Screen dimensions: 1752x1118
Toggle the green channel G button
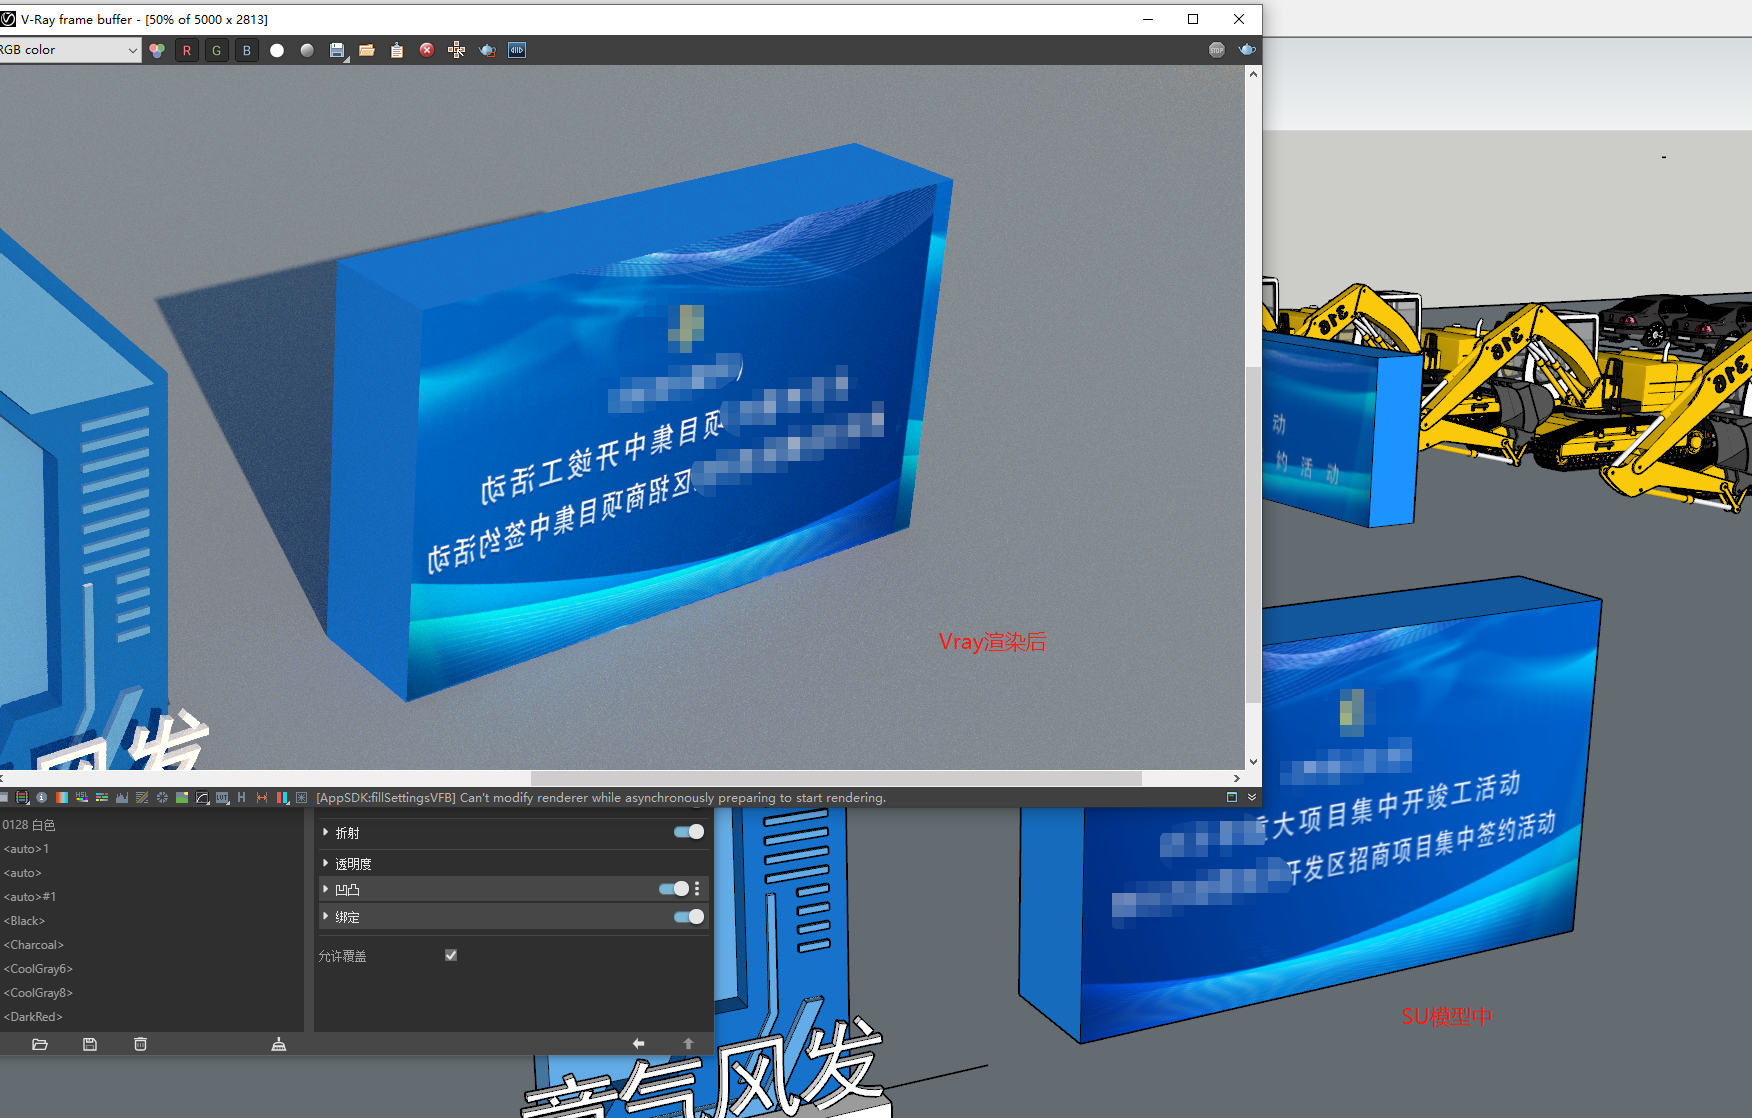point(217,50)
